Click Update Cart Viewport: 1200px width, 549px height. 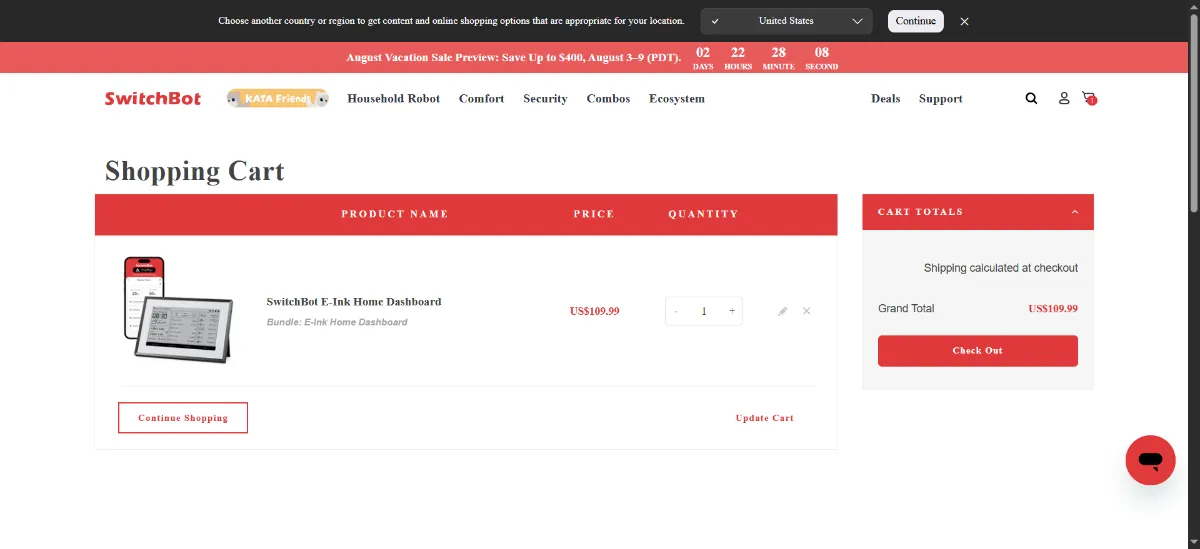pyautogui.click(x=765, y=418)
